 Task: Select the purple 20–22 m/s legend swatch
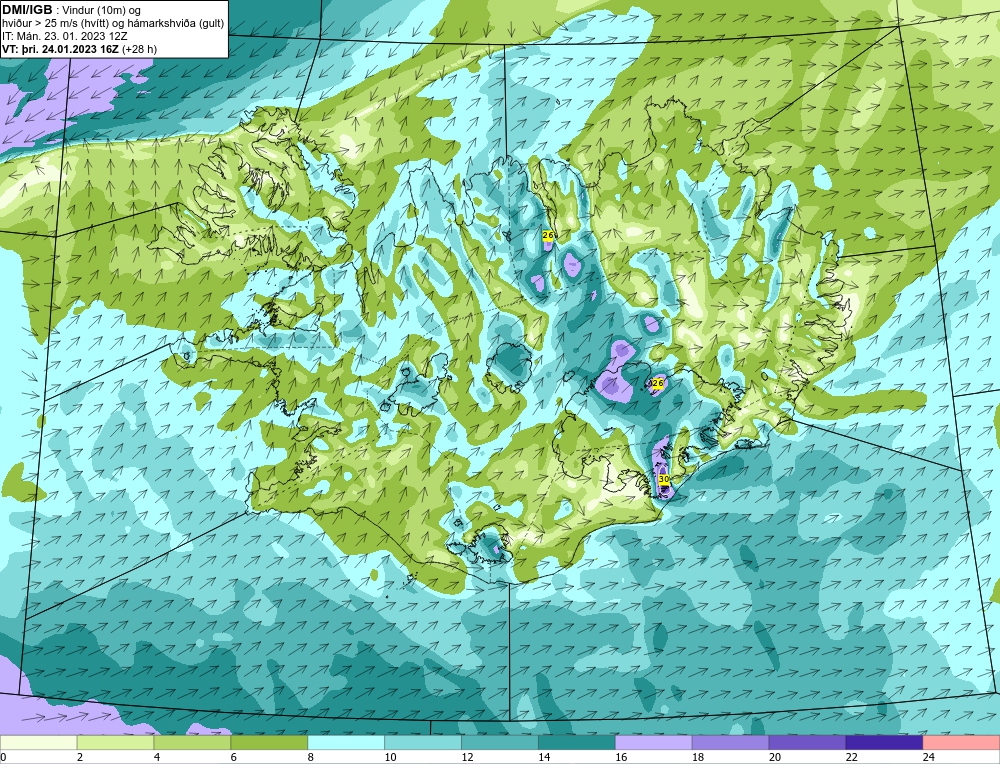click(807, 743)
